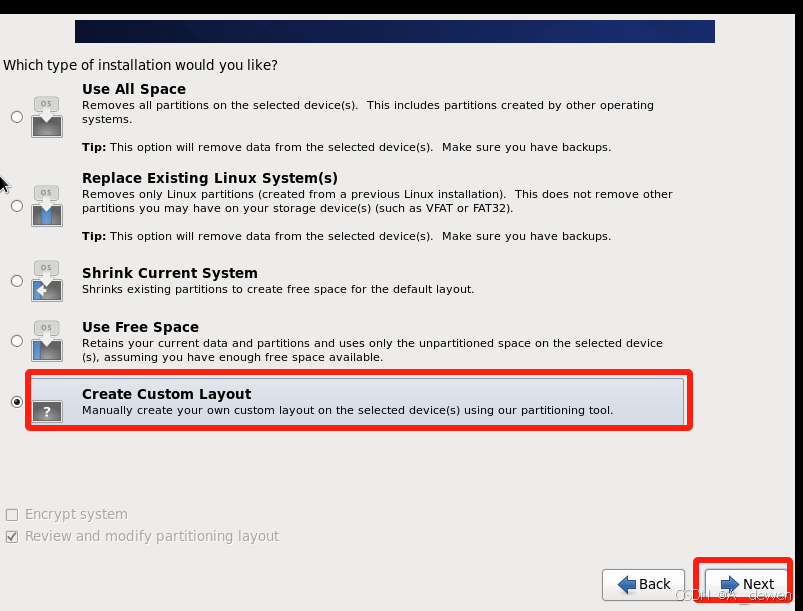
Task: Select the Use All Space radio button
Action: click(17, 117)
